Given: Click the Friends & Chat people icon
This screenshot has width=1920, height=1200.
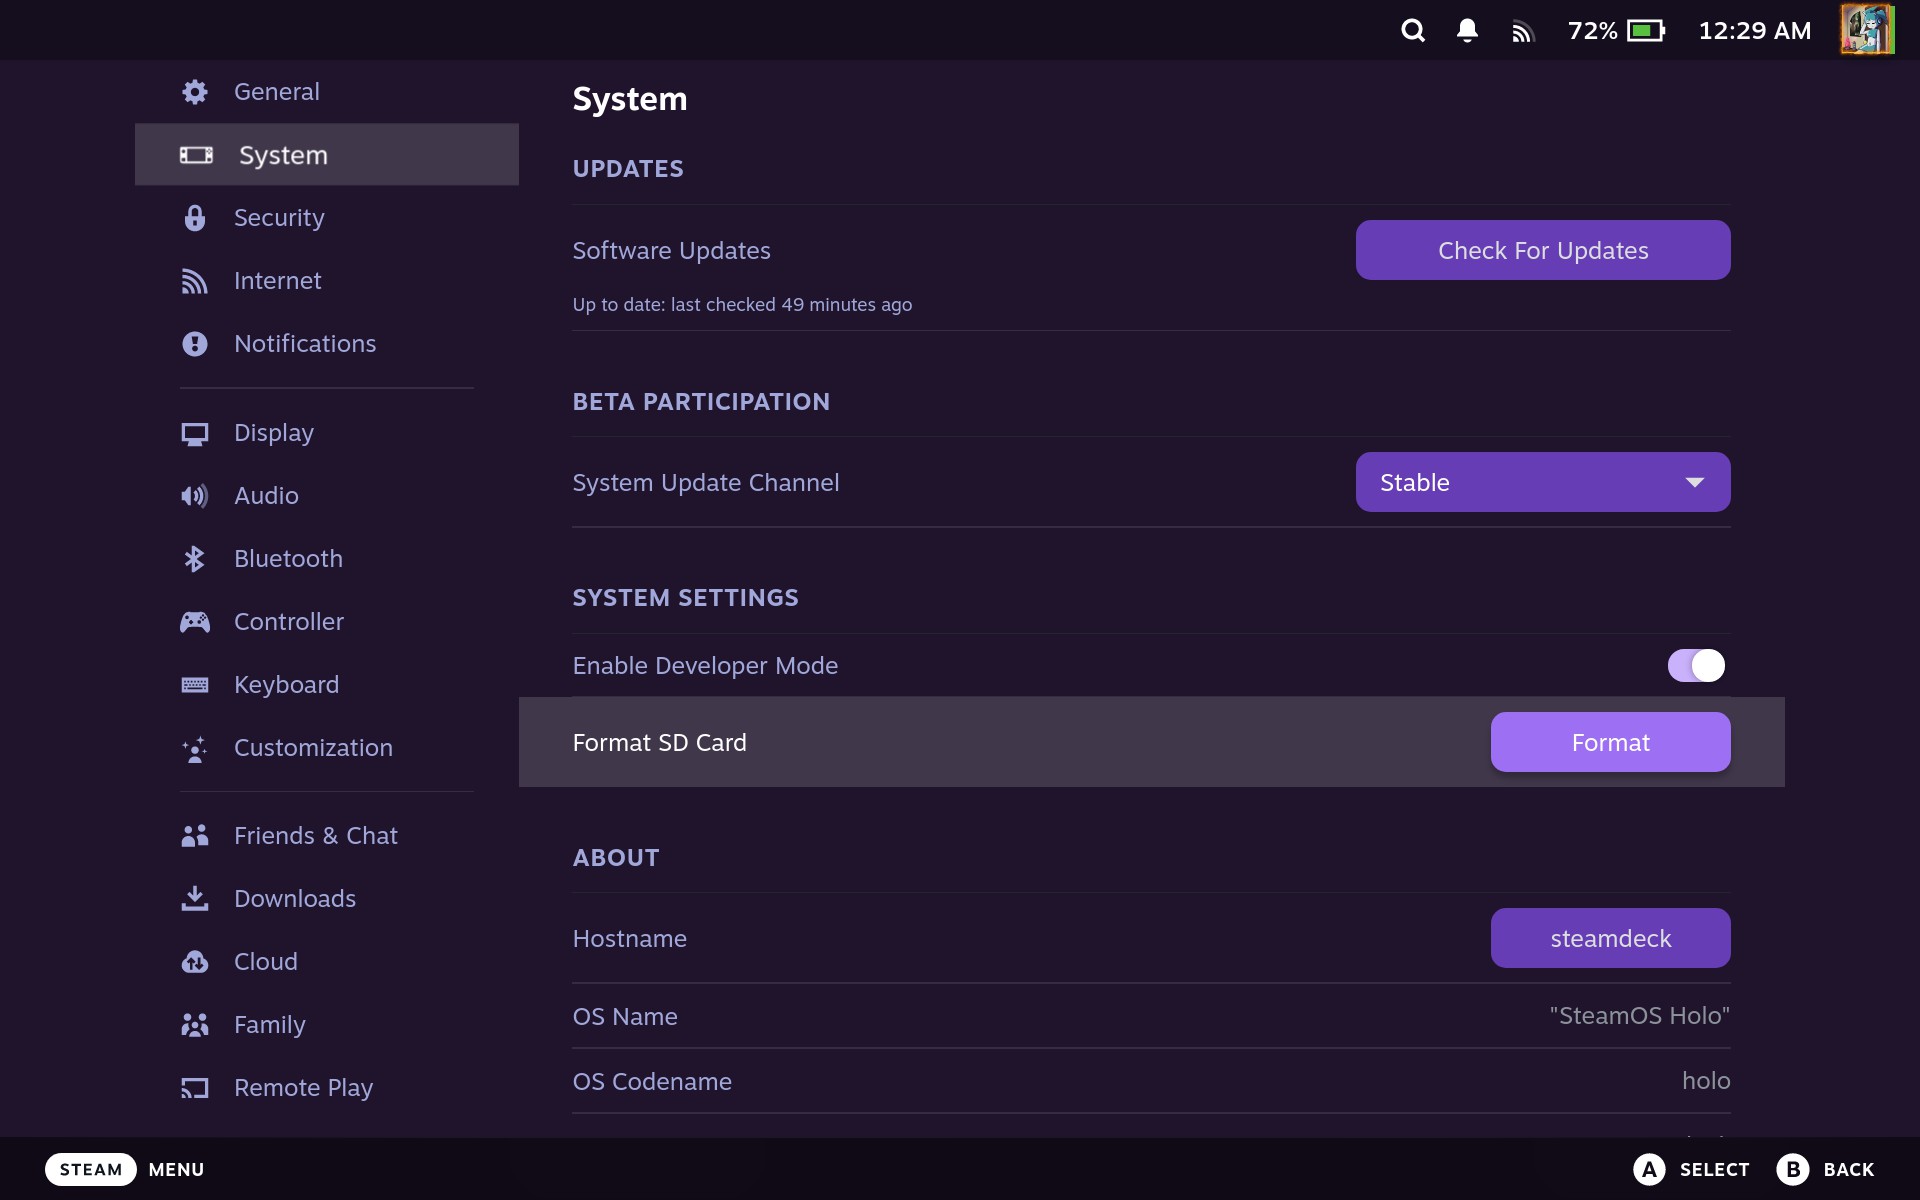Looking at the screenshot, I should coord(195,836).
